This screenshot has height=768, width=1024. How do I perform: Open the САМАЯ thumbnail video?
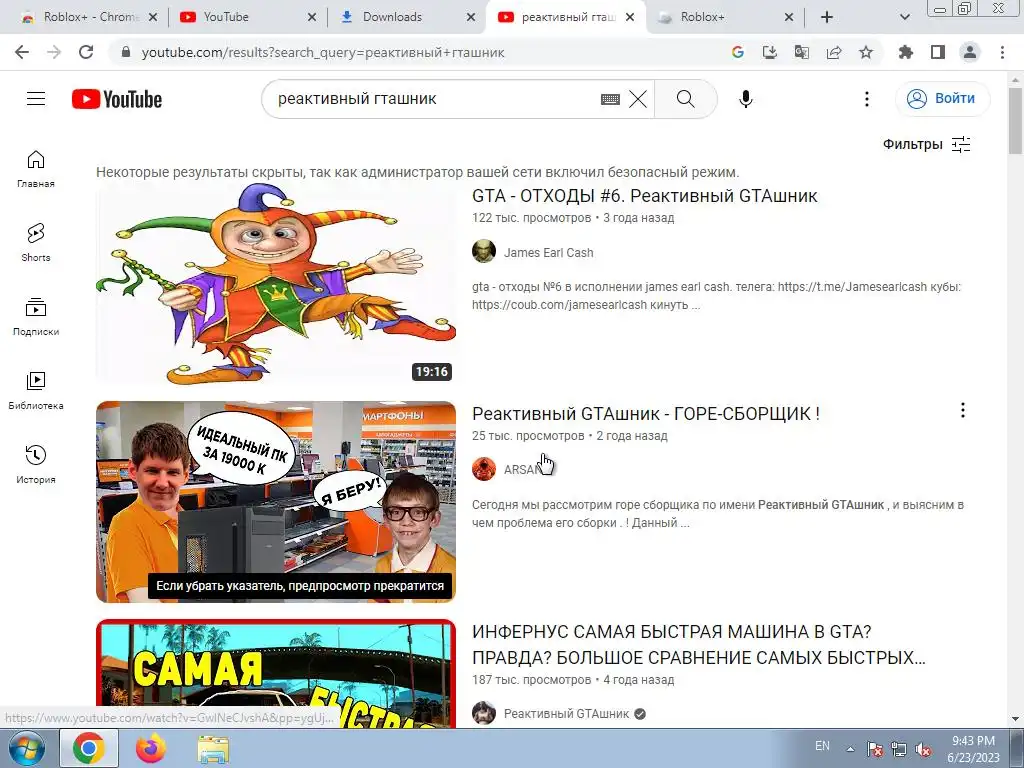(276, 674)
